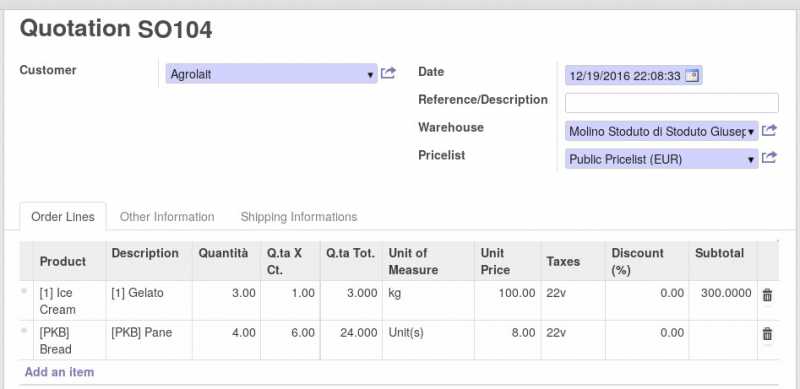Expand the Customer Agrolait dropdown
The width and height of the screenshot is (800, 389).
[370, 75]
